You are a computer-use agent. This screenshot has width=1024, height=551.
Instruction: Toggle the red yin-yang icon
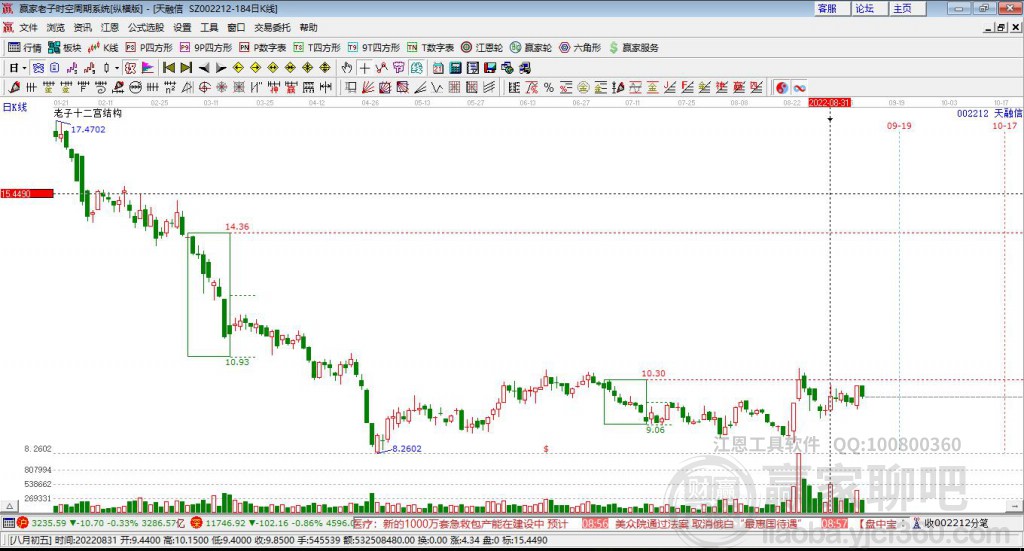tap(782, 87)
